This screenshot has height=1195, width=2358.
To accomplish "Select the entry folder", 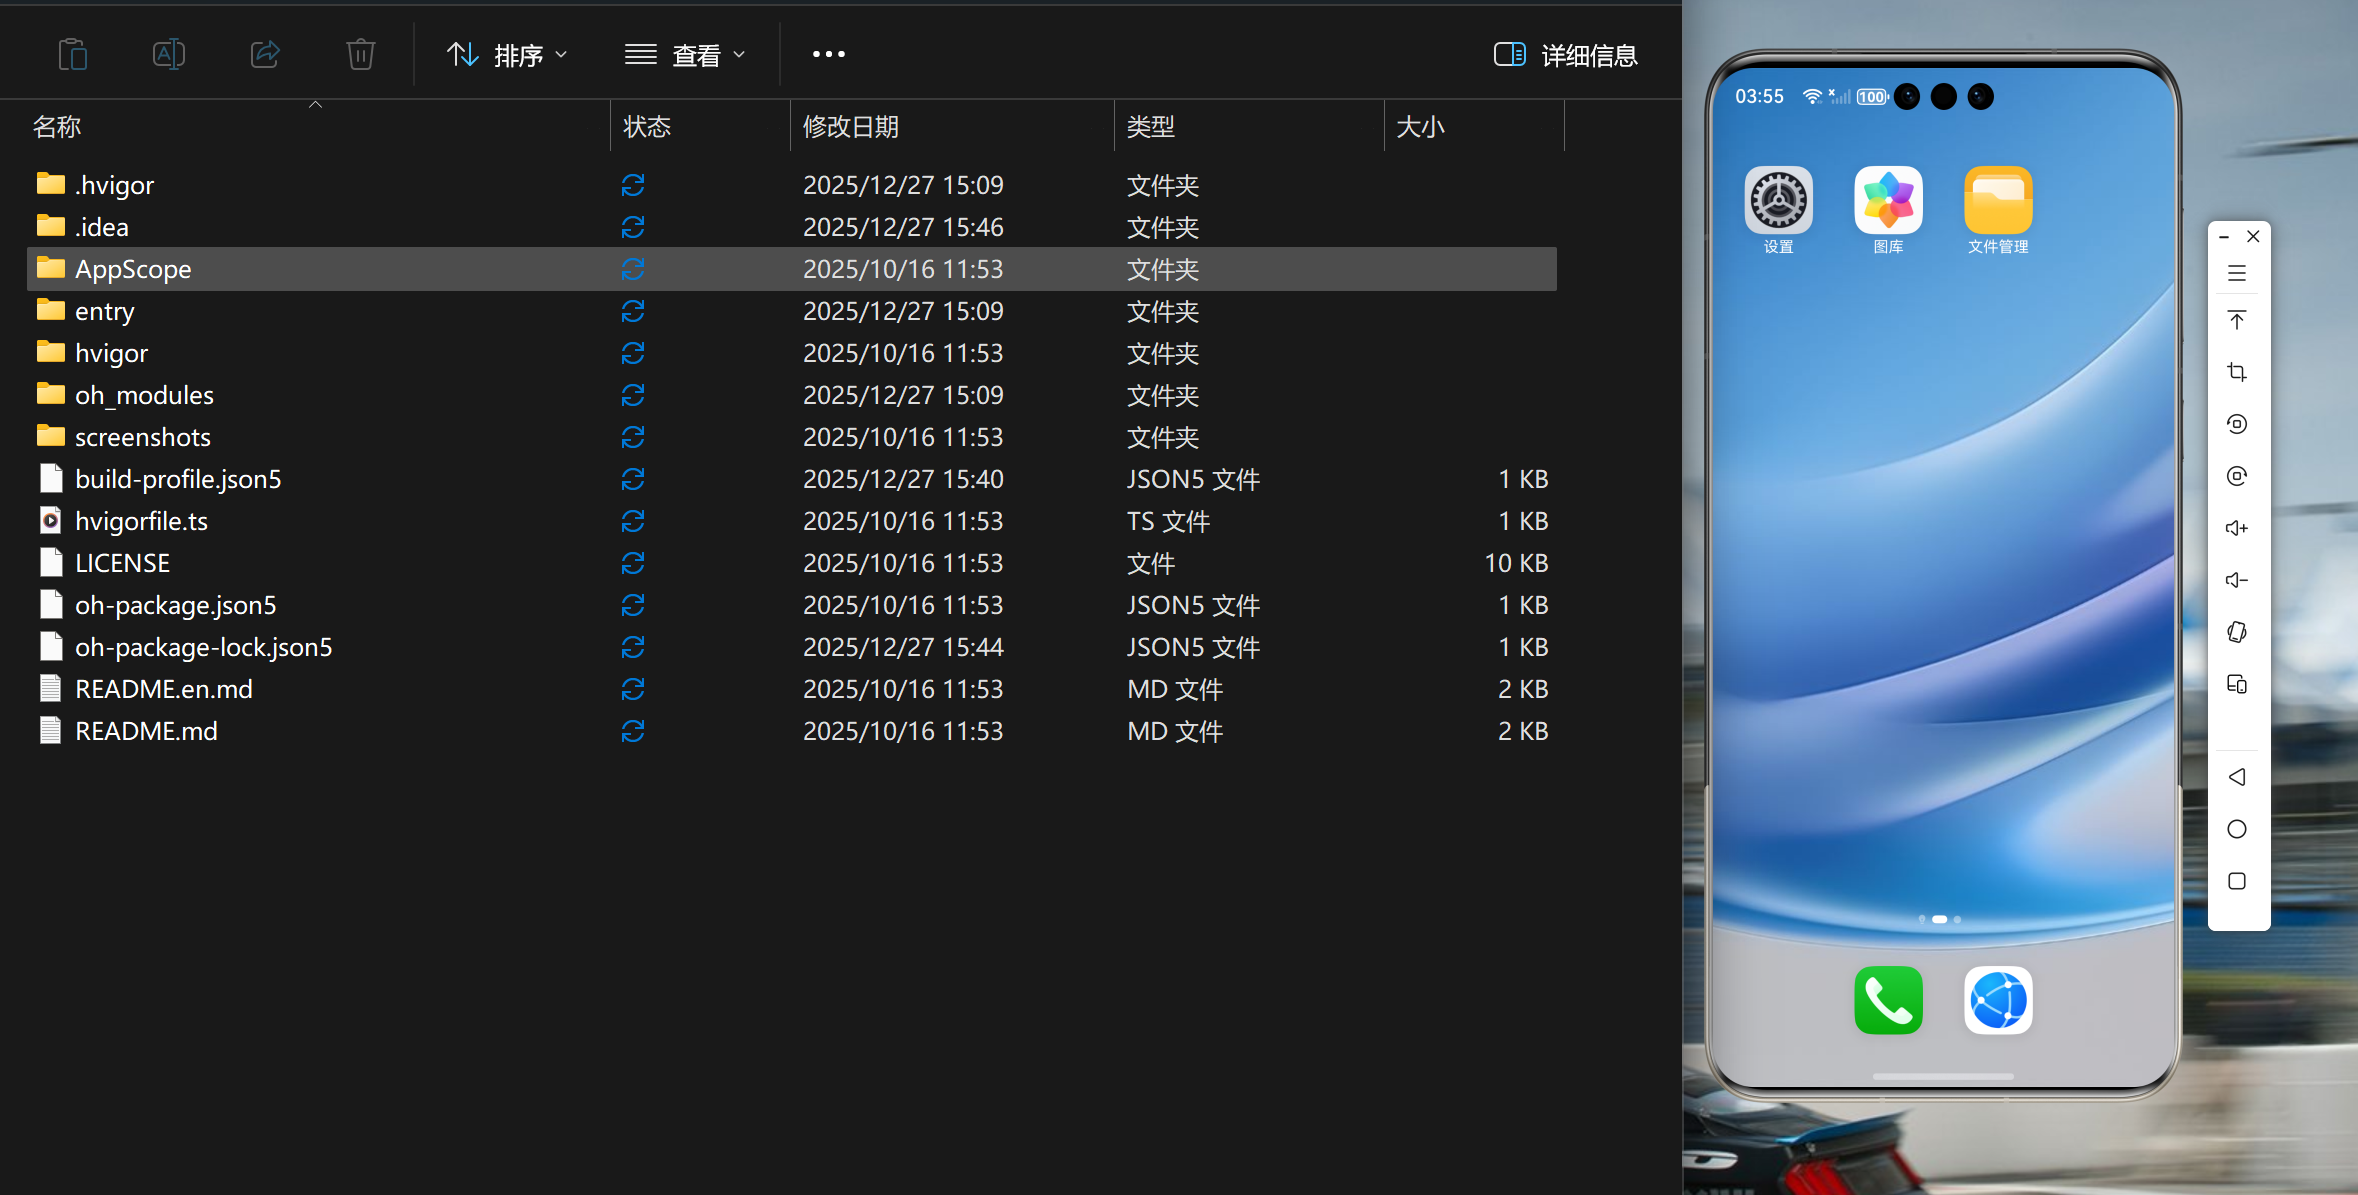I will (104, 311).
